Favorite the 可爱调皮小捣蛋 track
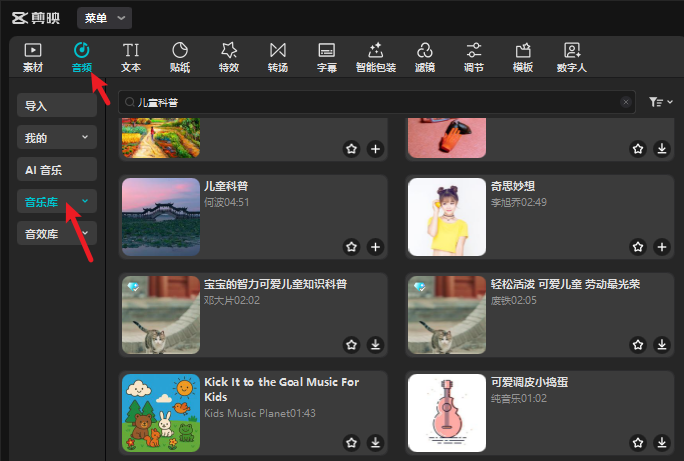Viewport: 684px width, 461px height. pyautogui.click(x=638, y=442)
